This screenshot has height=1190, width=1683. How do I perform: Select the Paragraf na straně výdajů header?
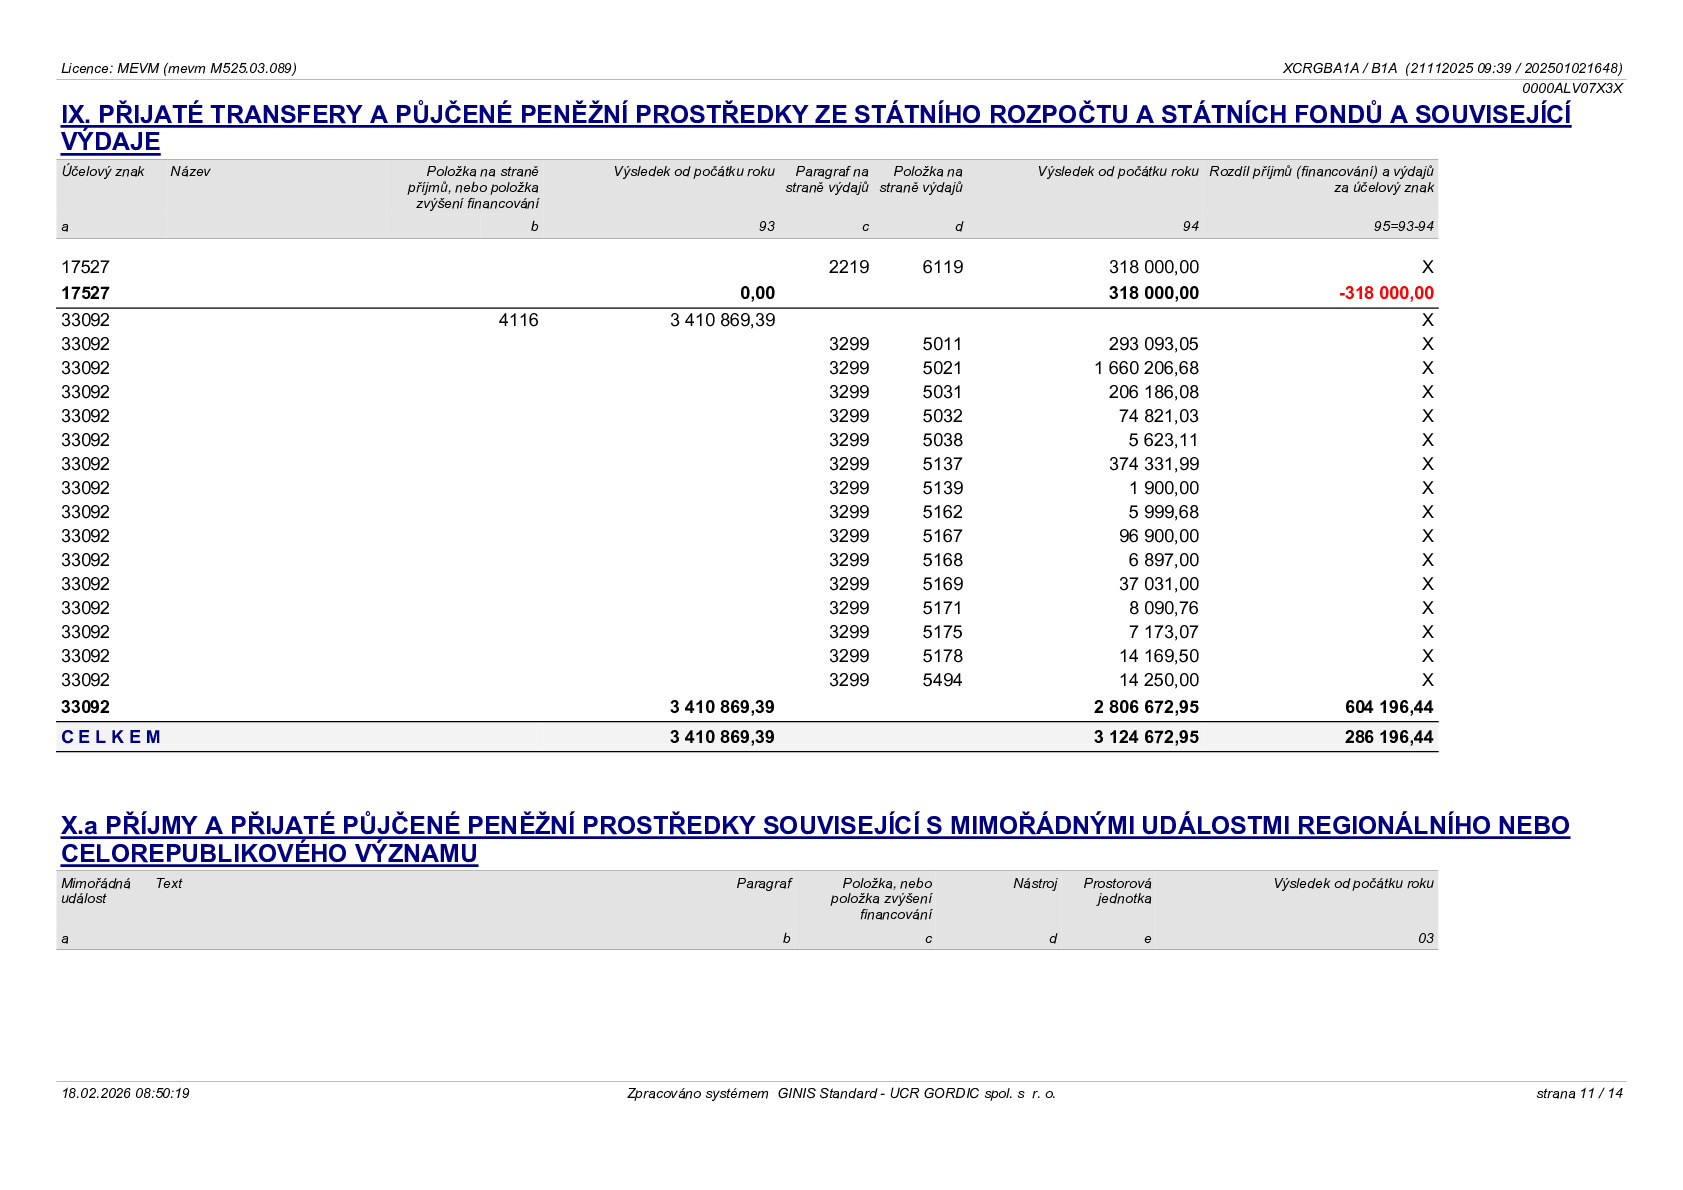coord(827,179)
